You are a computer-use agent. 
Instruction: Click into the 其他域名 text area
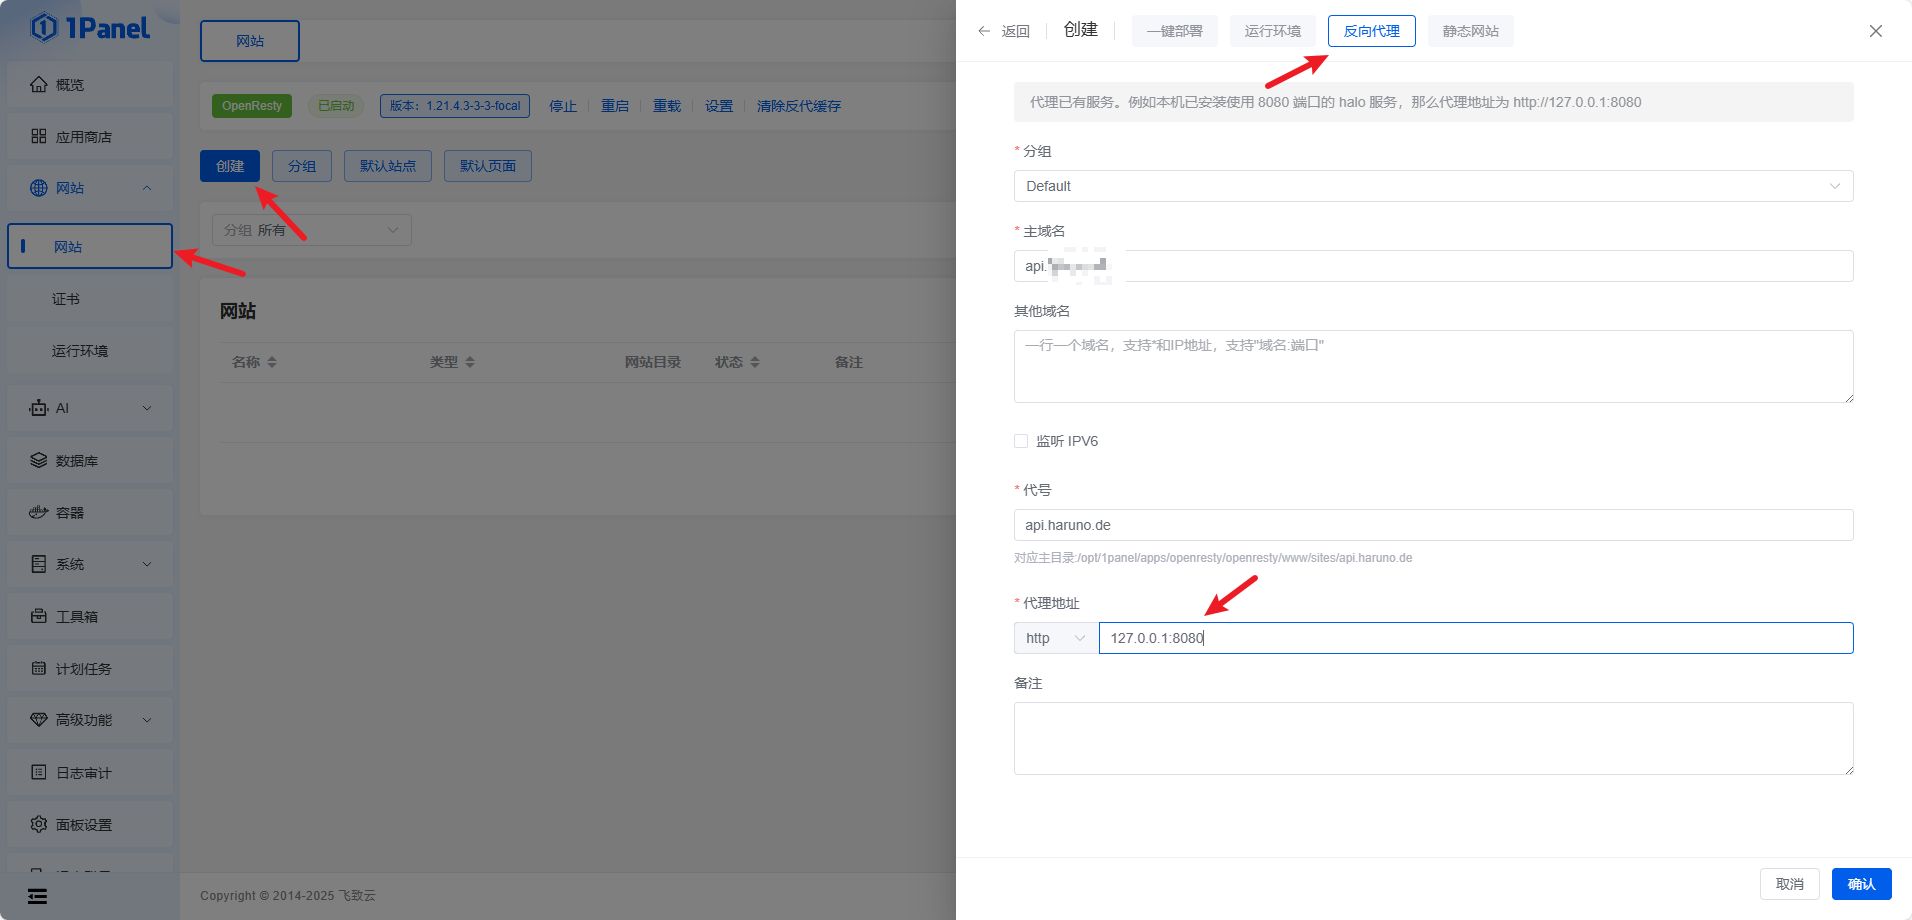click(x=1432, y=367)
